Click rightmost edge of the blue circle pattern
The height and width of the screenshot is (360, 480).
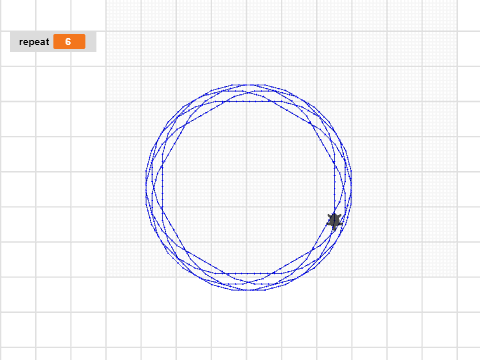point(351,187)
